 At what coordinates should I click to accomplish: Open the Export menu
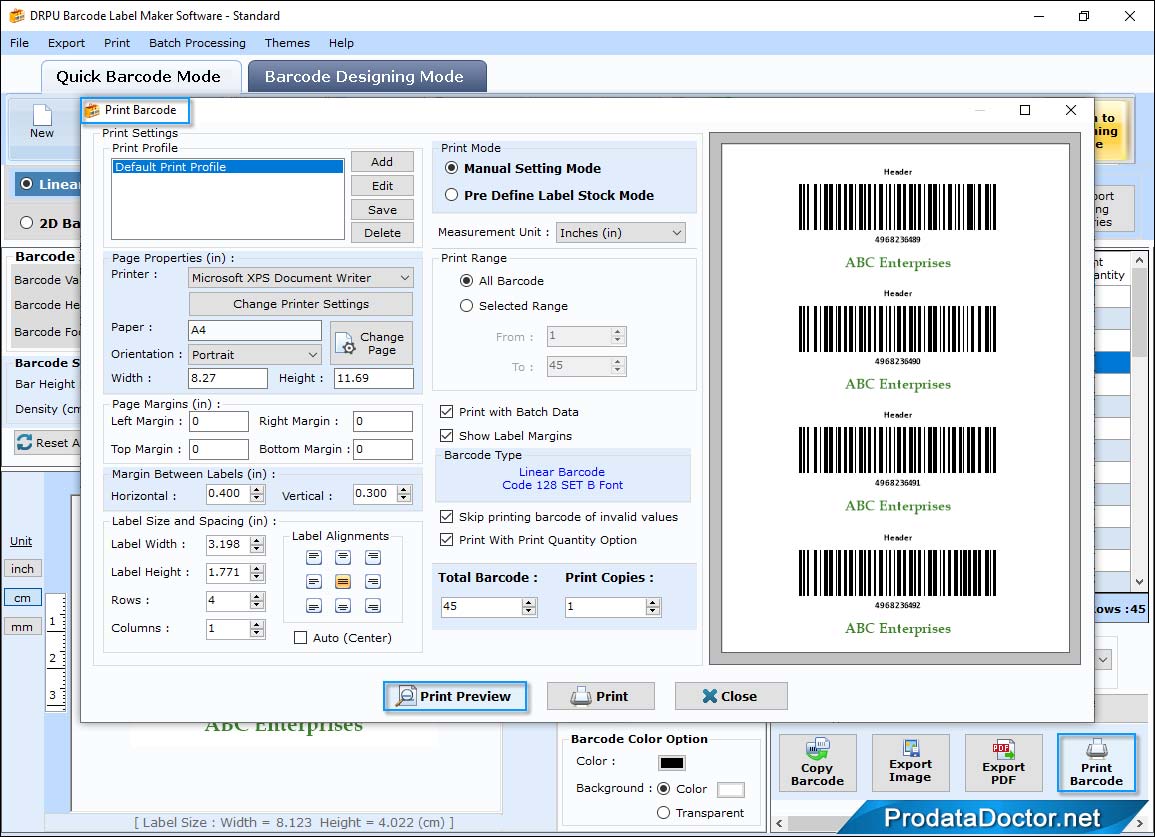[x=66, y=43]
